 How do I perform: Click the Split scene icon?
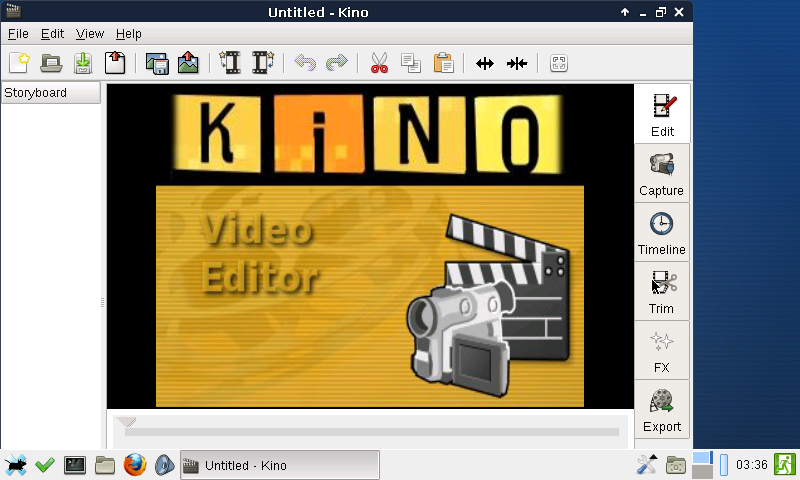(x=485, y=63)
